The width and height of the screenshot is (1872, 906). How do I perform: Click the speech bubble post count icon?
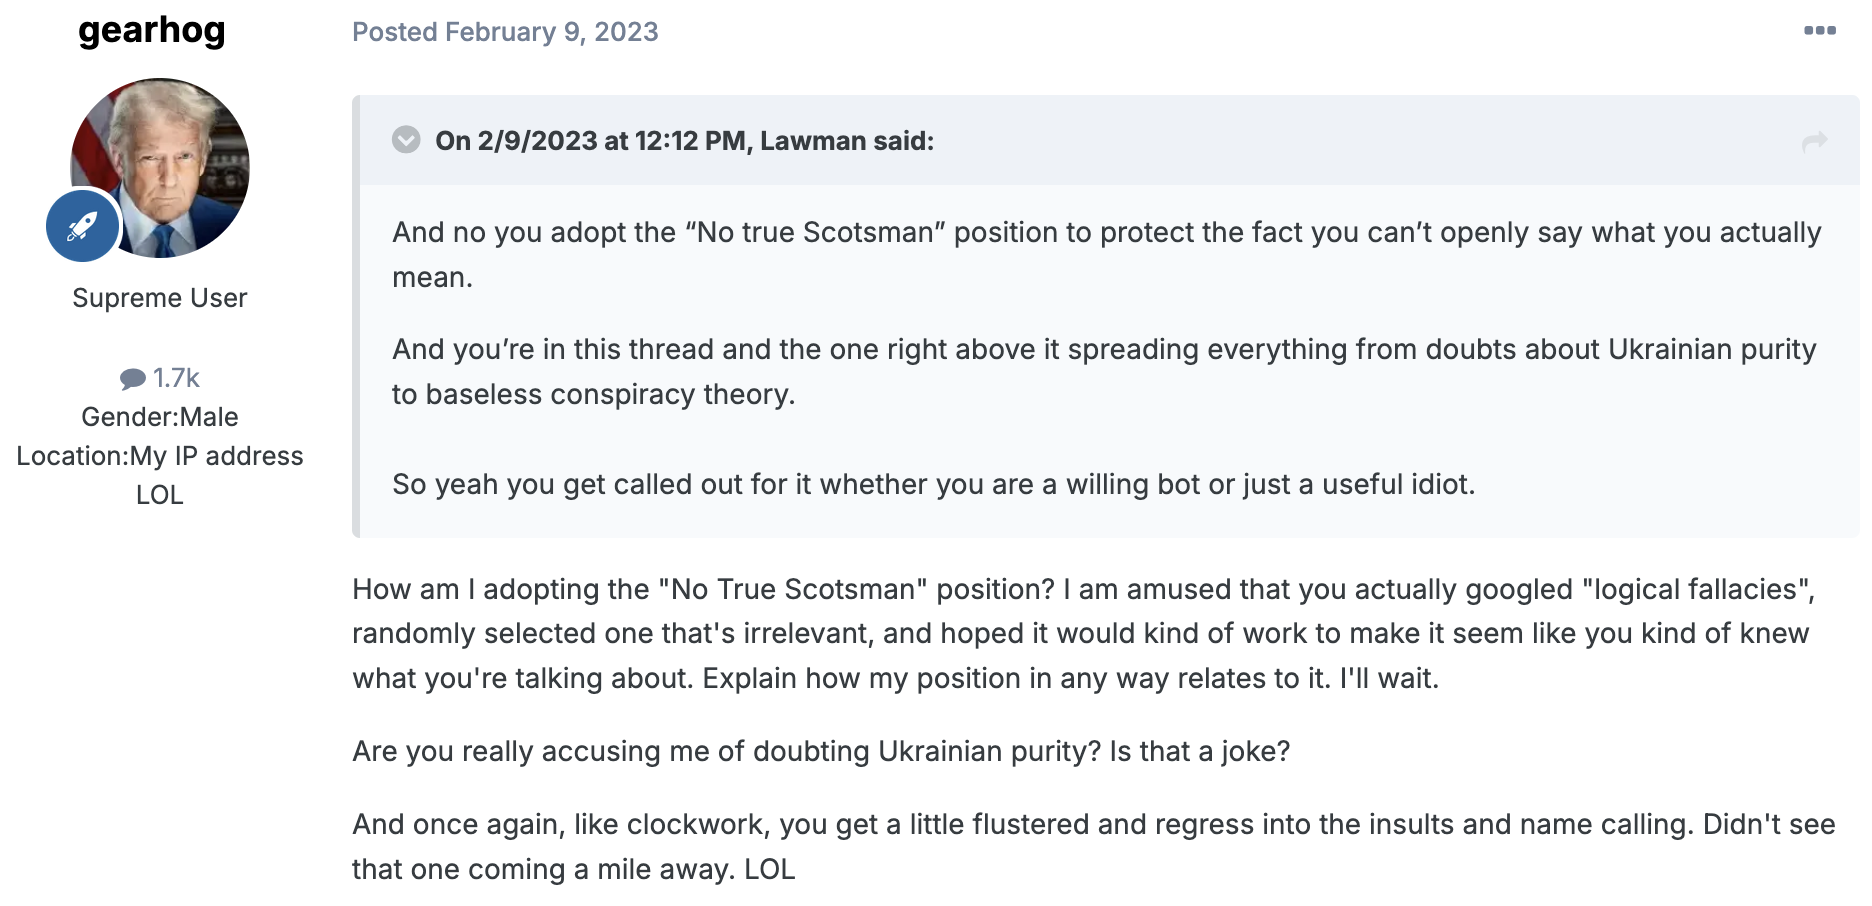tap(132, 379)
